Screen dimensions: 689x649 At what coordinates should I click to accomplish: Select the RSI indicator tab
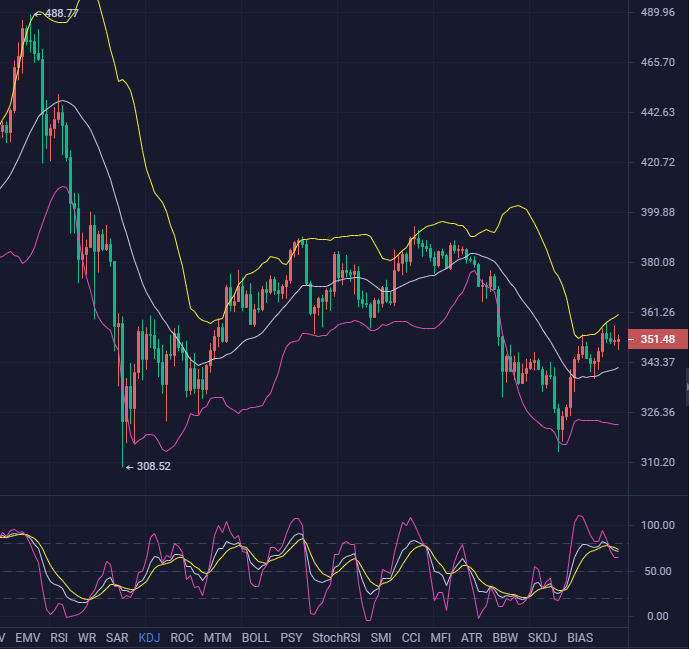click(59, 638)
